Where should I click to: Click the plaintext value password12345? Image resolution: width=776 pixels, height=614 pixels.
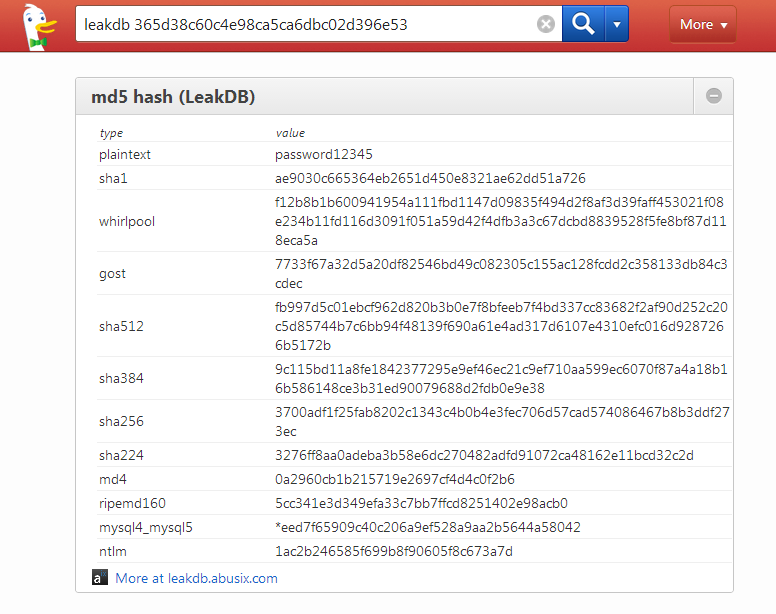point(324,154)
